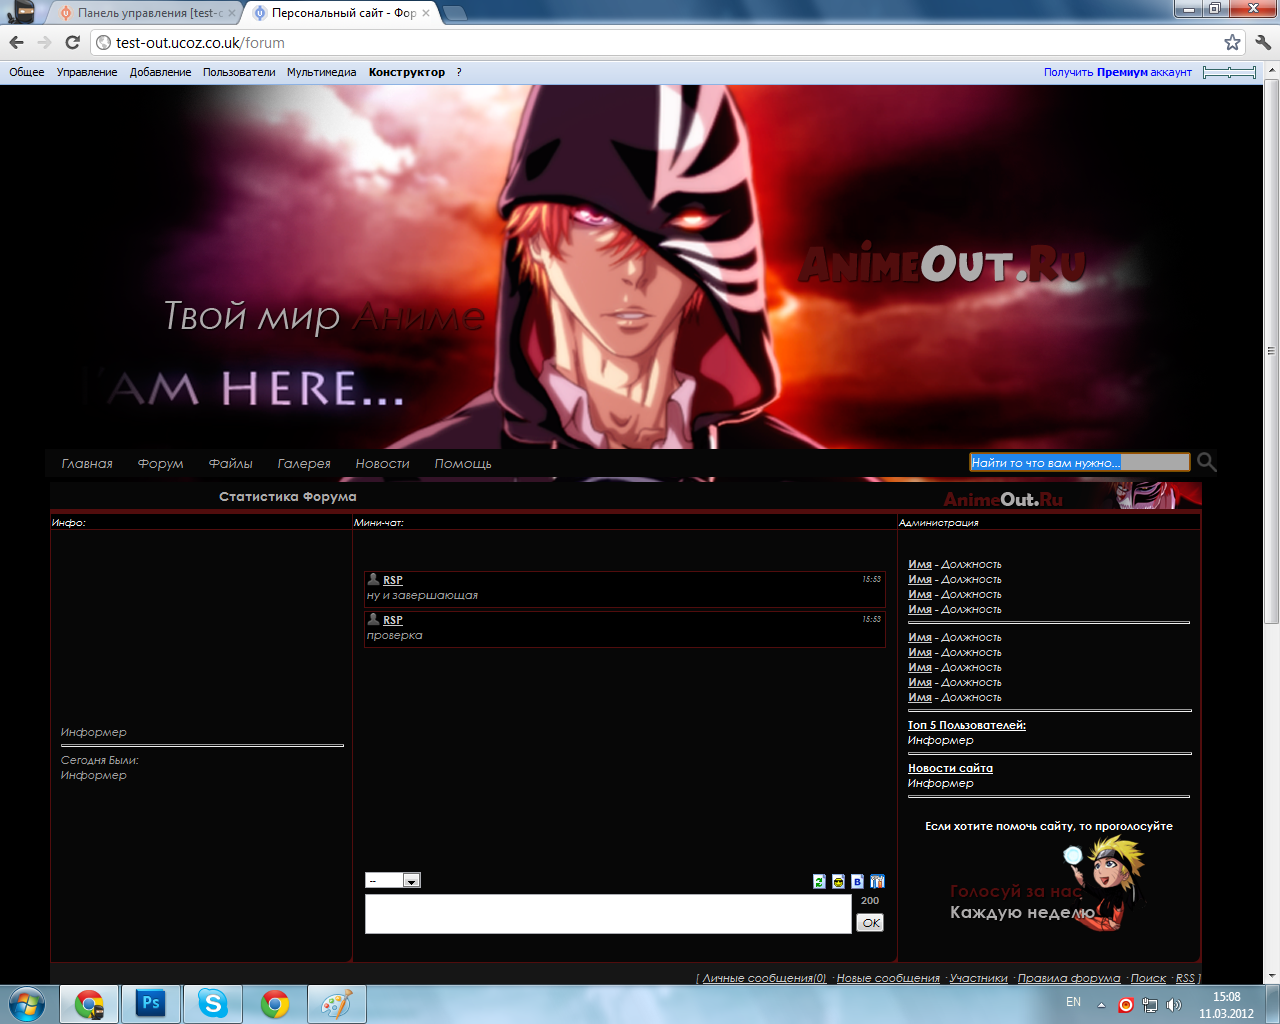
Task: Open Новые сообщения link
Action: point(888,978)
